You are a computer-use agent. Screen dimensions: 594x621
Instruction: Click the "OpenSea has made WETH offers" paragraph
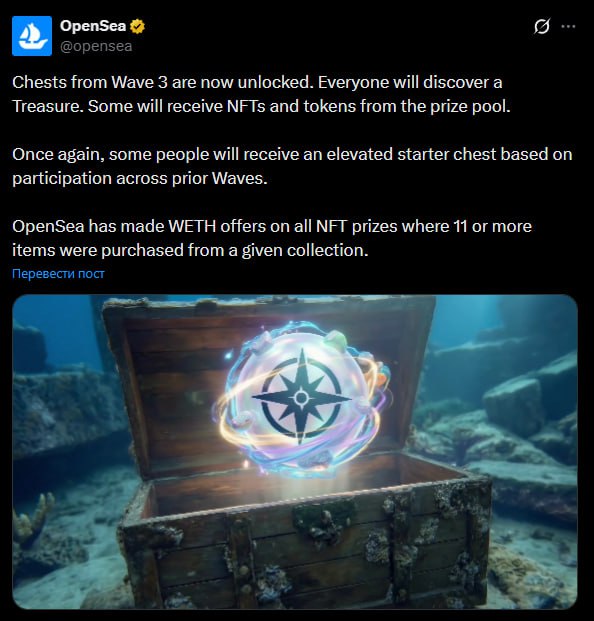click(x=272, y=238)
